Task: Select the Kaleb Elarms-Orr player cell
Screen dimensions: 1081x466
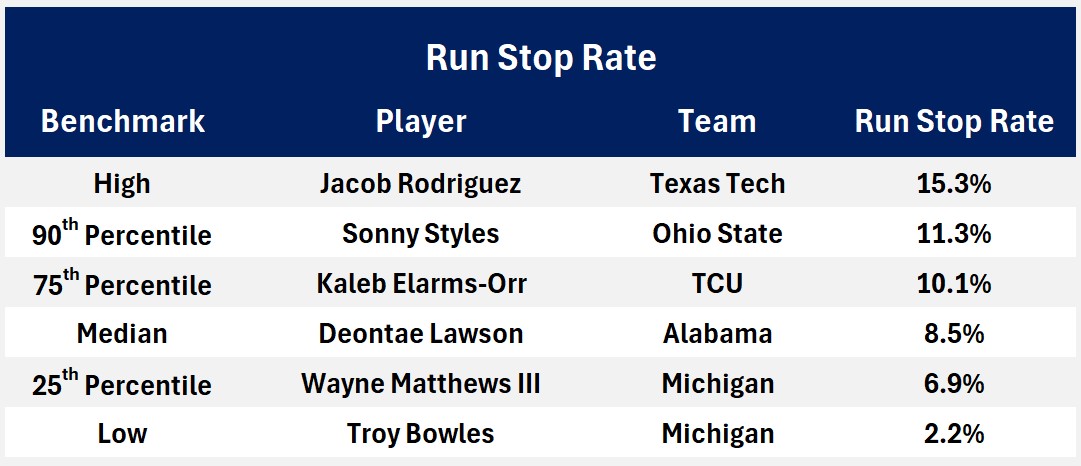Action: point(421,284)
